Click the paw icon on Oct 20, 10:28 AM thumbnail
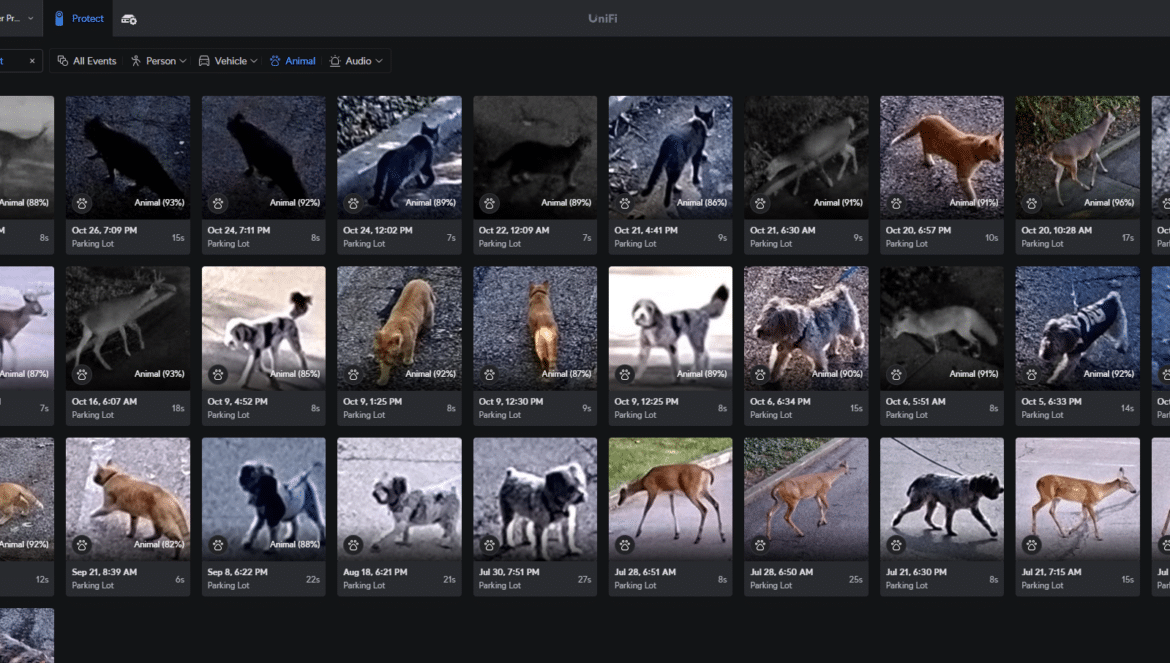The height and width of the screenshot is (663, 1170). coord(1032,204)
